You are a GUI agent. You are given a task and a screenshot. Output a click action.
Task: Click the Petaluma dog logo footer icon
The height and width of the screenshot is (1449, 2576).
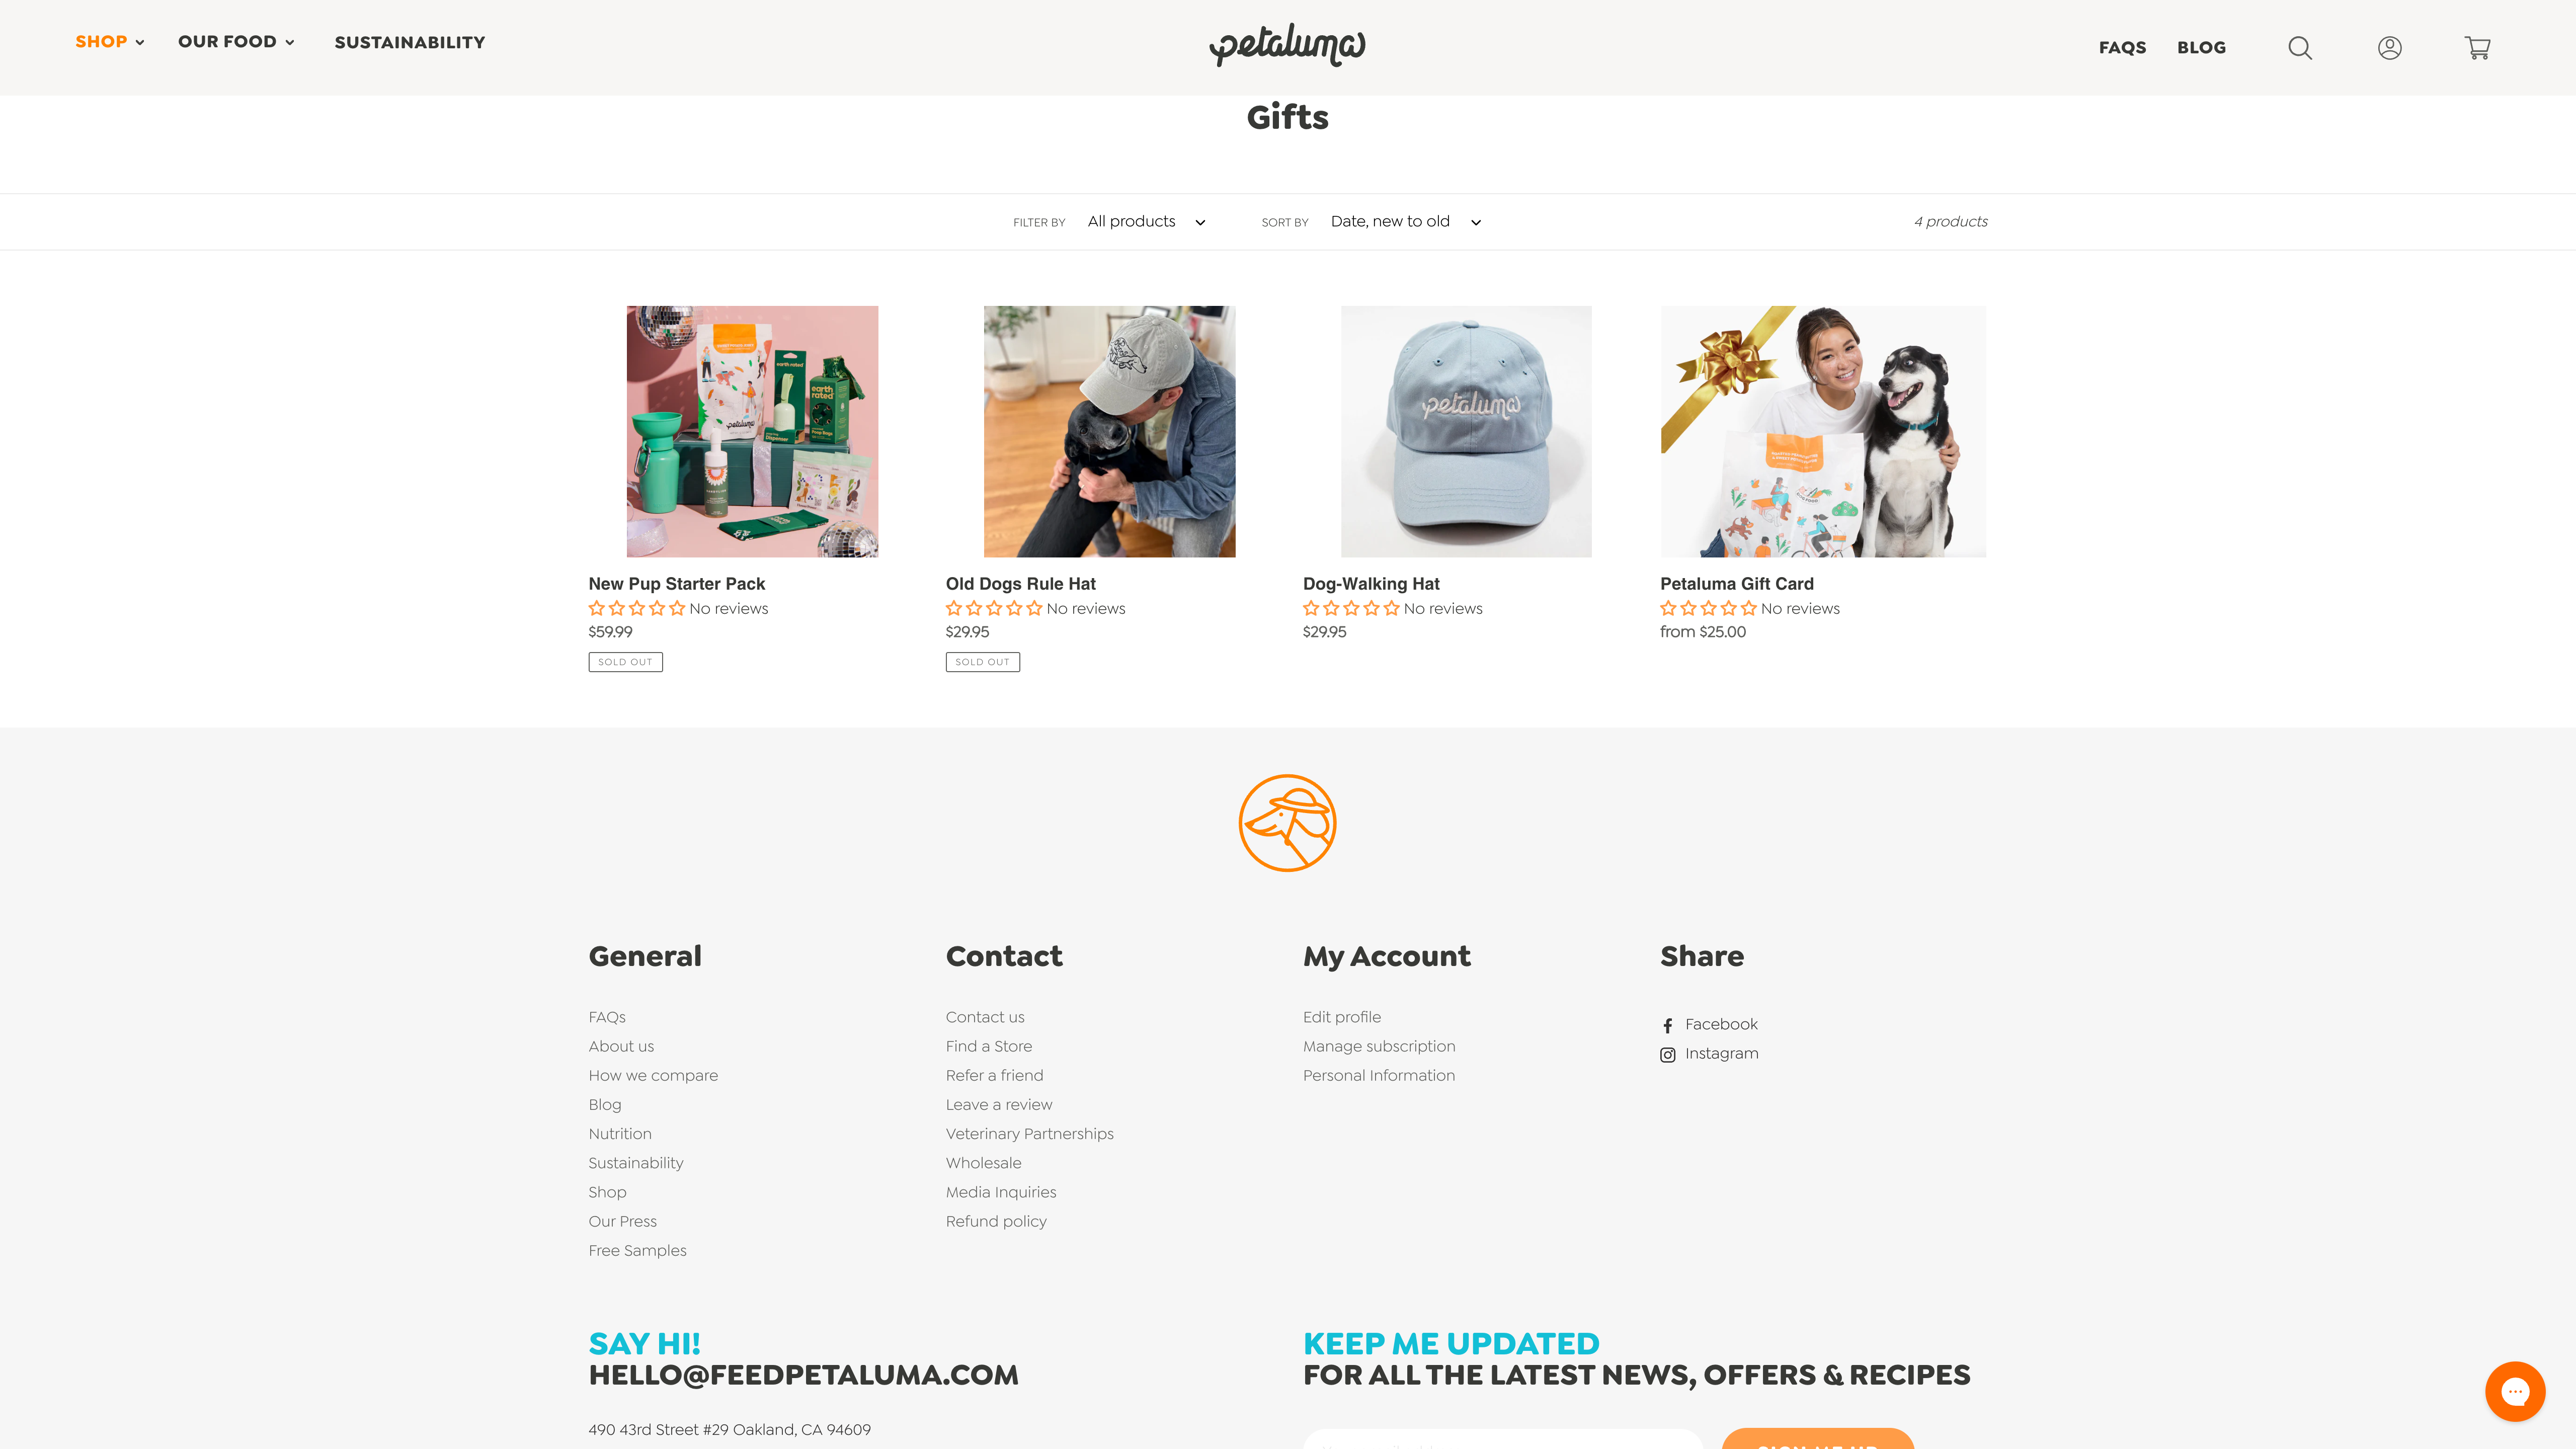point(1288,823)
